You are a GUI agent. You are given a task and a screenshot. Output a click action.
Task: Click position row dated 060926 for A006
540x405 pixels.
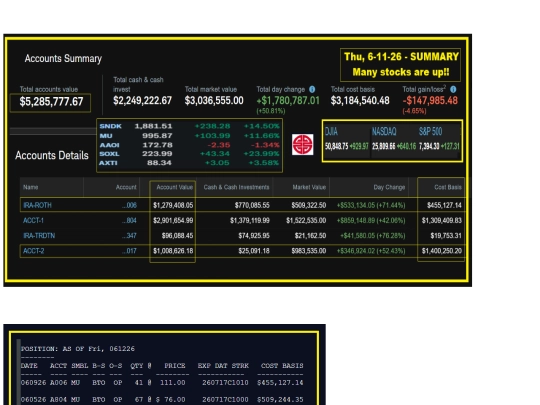click(162, 383)
